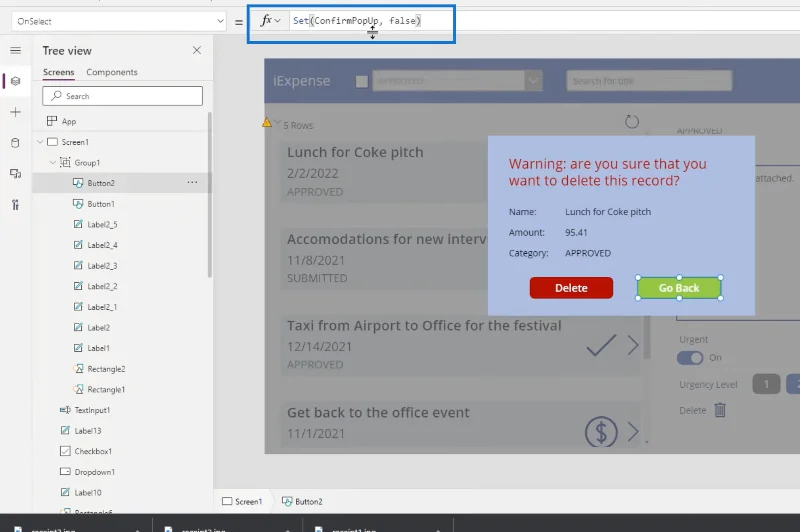
Task: Close the Tree view panel
Action: click(196, 50)
